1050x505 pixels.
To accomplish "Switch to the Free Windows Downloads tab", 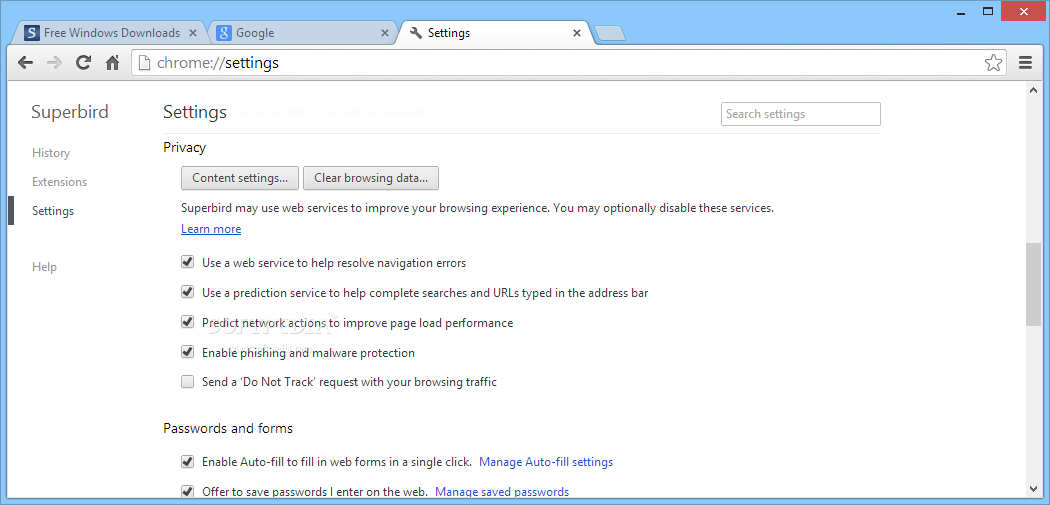I will [x=111, y=32].
